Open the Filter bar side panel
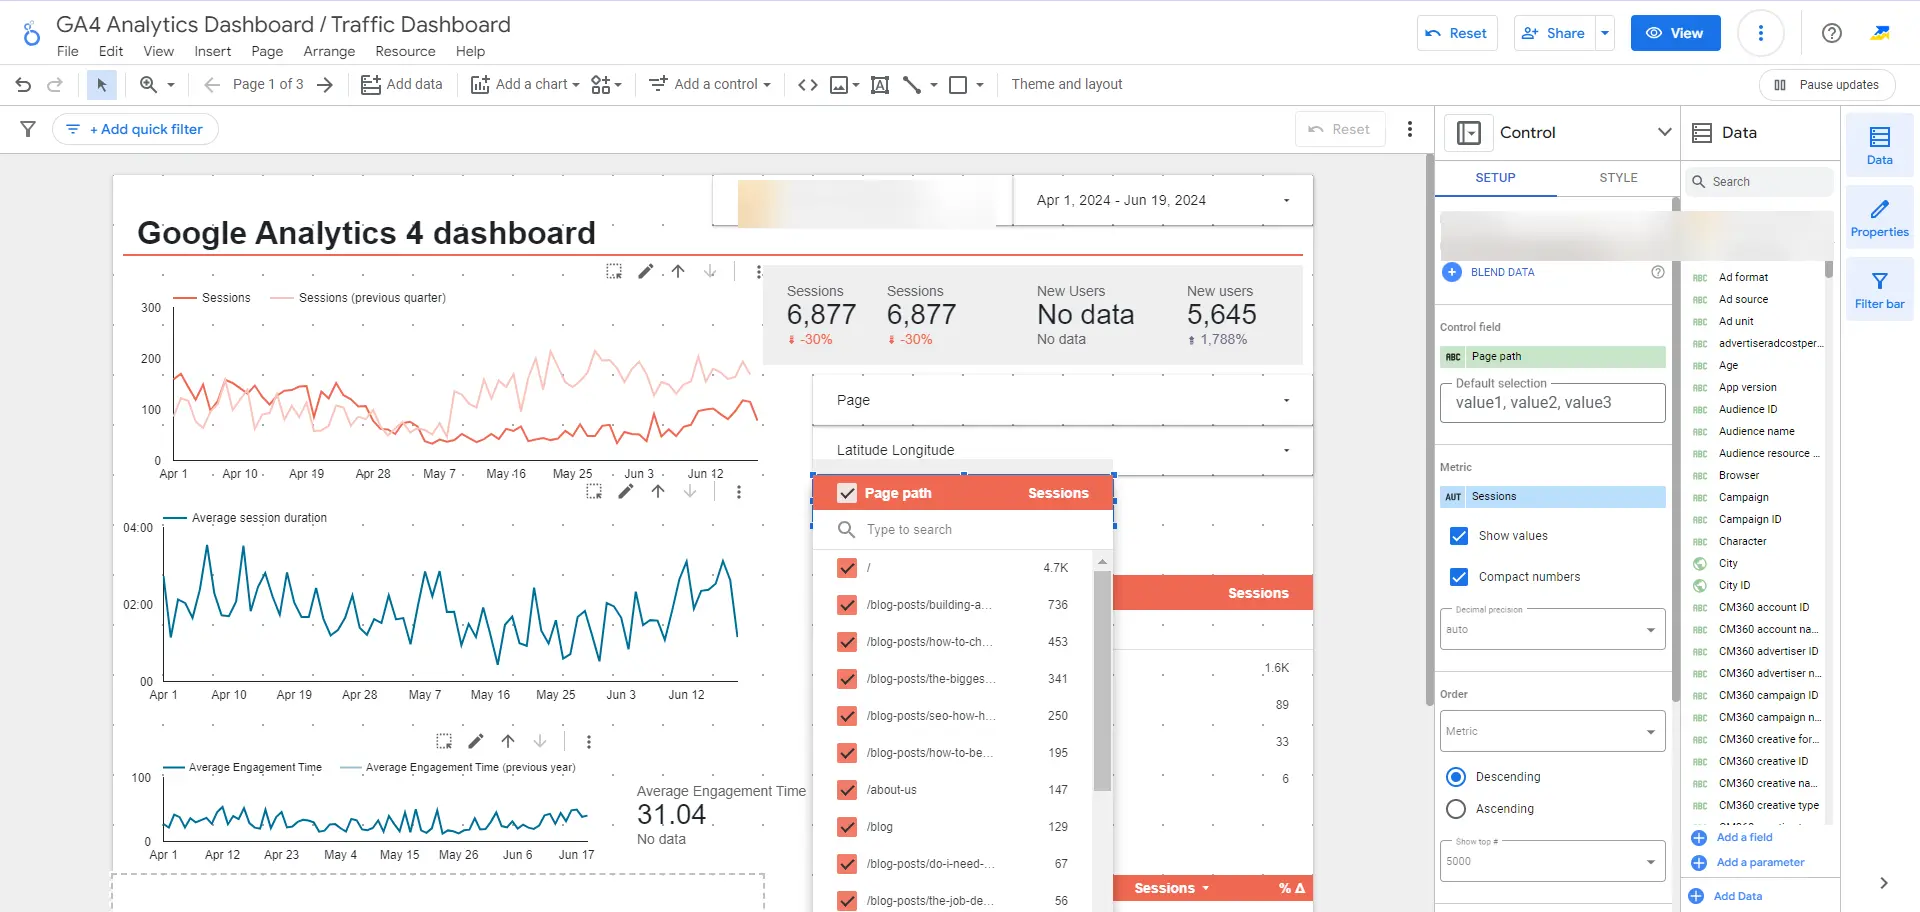 point(1880,289)
